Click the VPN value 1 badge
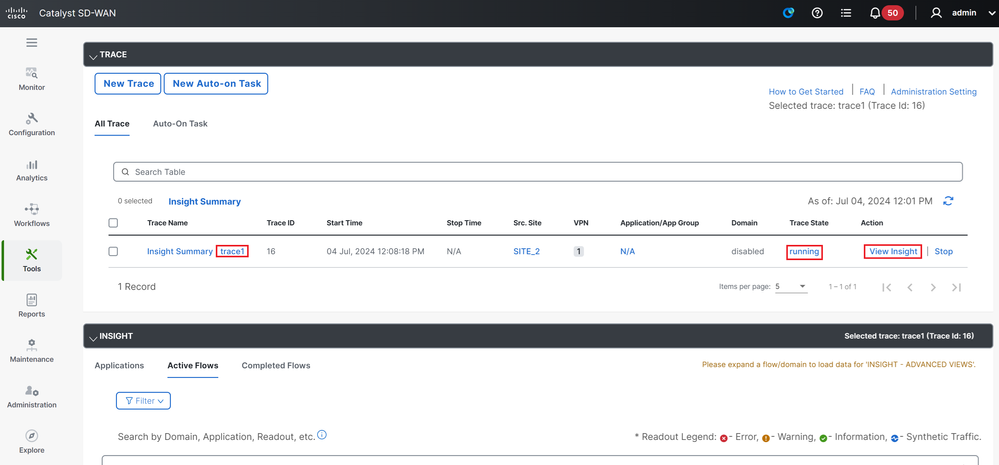The image size is (999, 465). (x=579, y=252)
